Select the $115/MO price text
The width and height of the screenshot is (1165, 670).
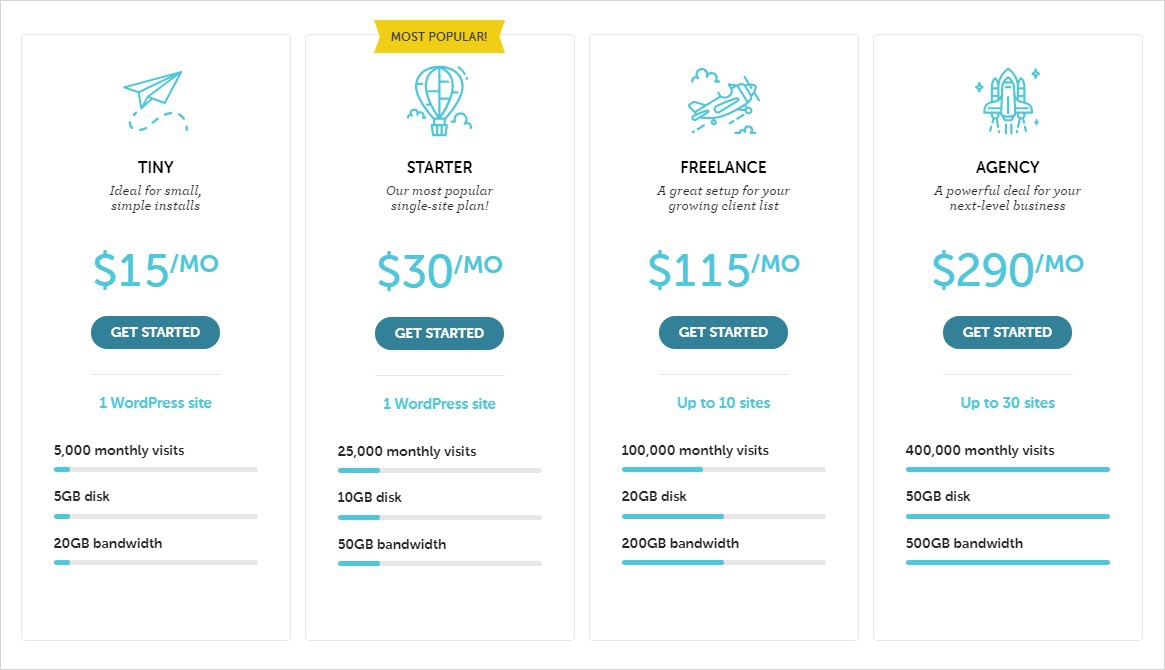[723, 269]
